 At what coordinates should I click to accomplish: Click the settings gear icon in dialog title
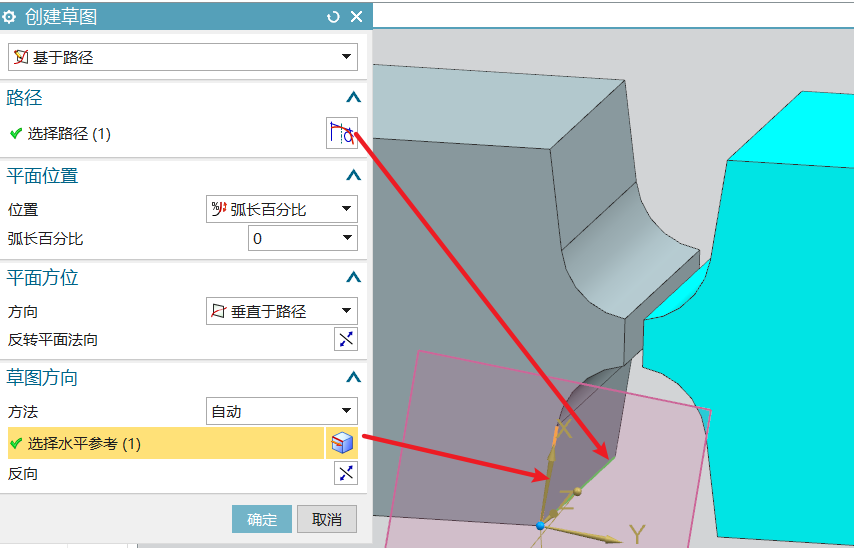tap(9, 16)
